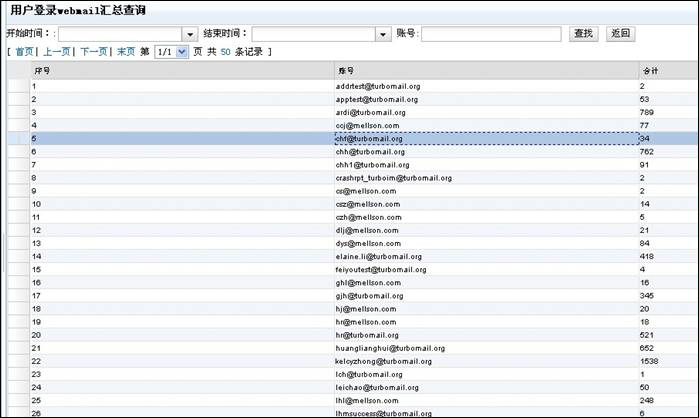The width and height of the screenshot is (699, 418).
Task: Click the kelcyzhong@turbomail.org account entry
Action: 383,361
